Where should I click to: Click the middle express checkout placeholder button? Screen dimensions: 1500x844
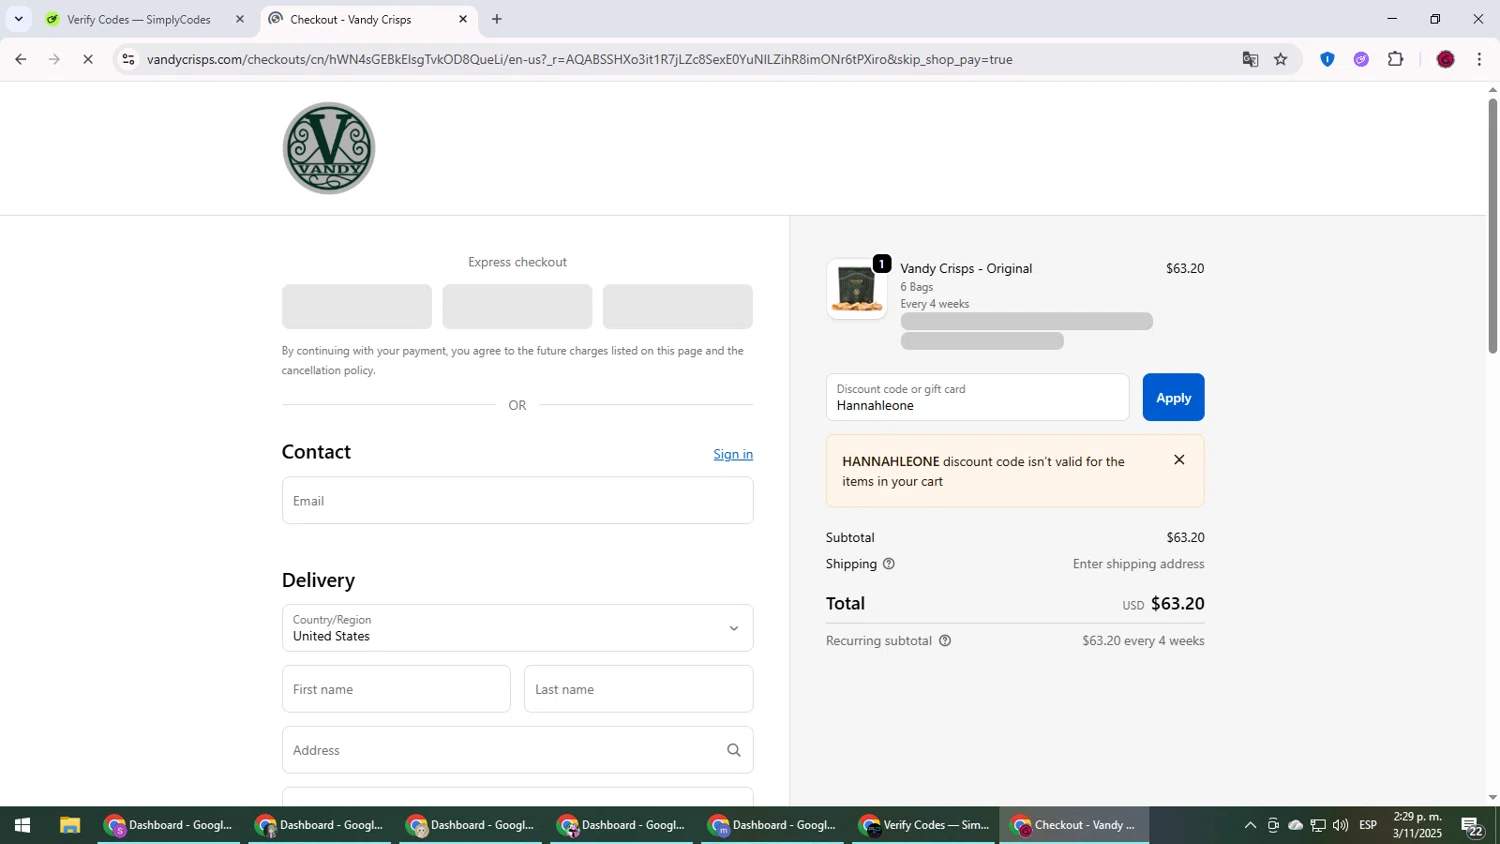(x=517, y=306)
